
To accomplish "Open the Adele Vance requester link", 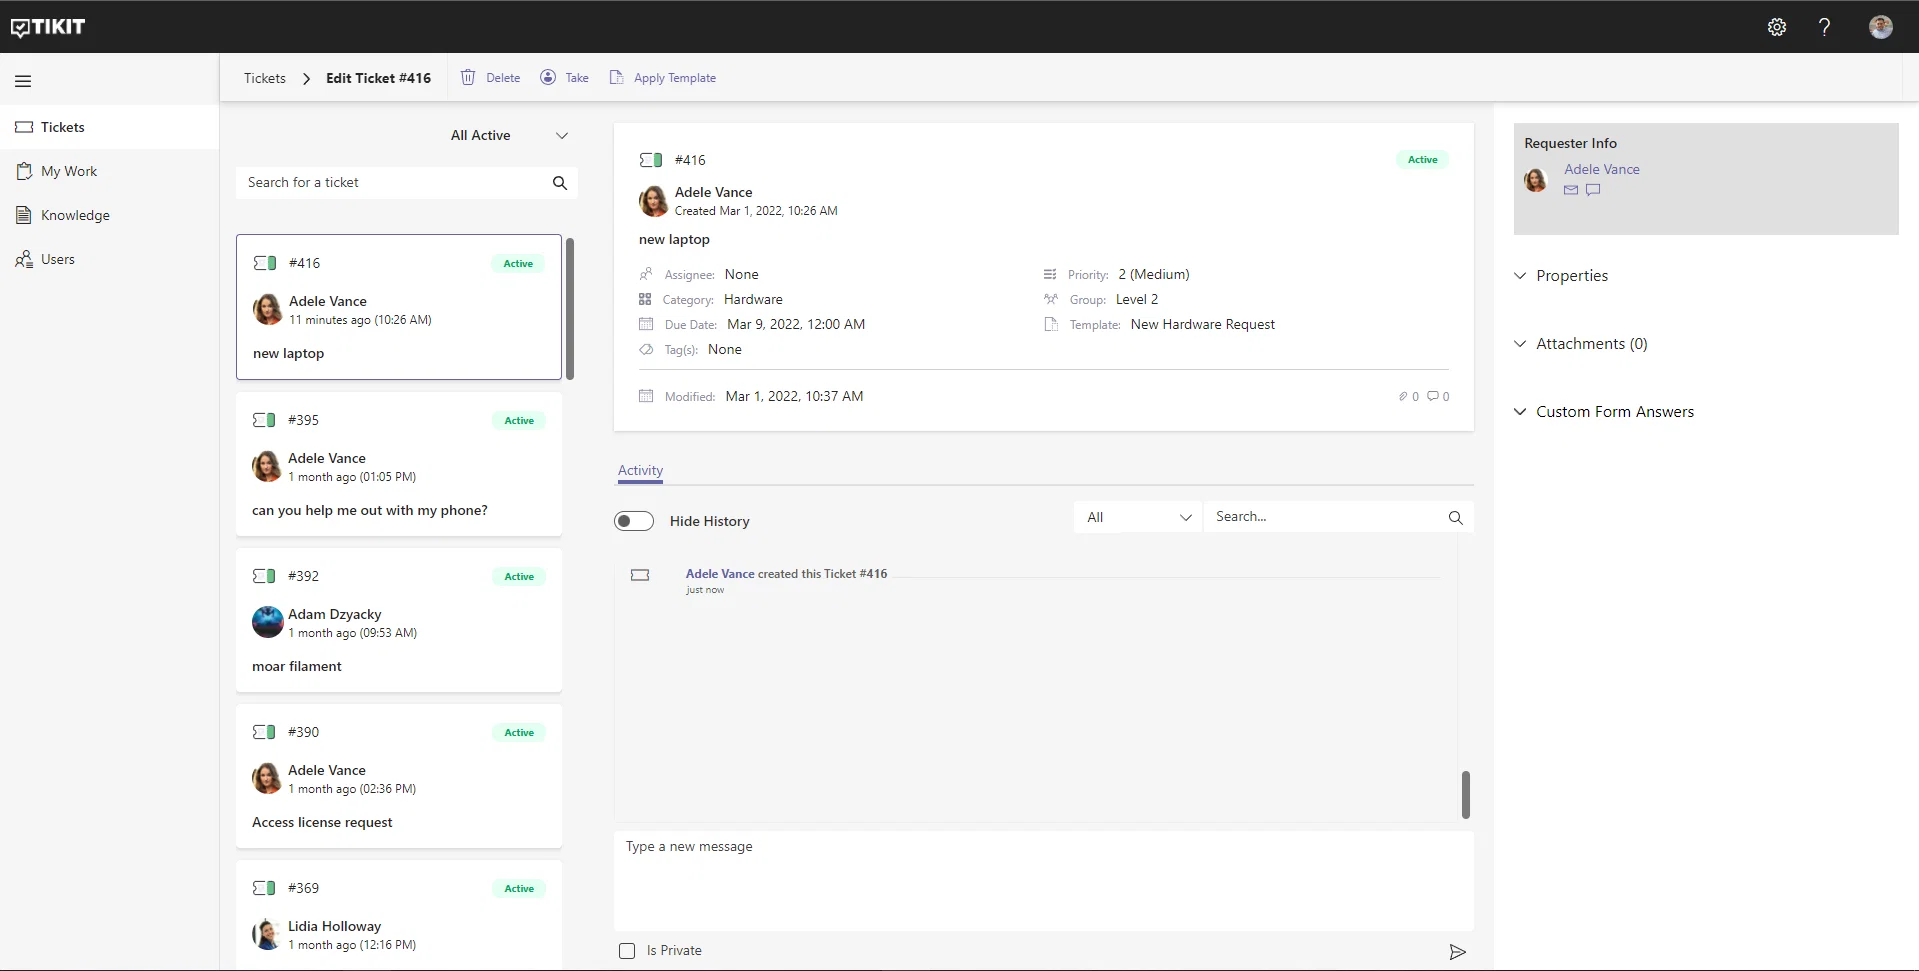I will [1601, 169].
